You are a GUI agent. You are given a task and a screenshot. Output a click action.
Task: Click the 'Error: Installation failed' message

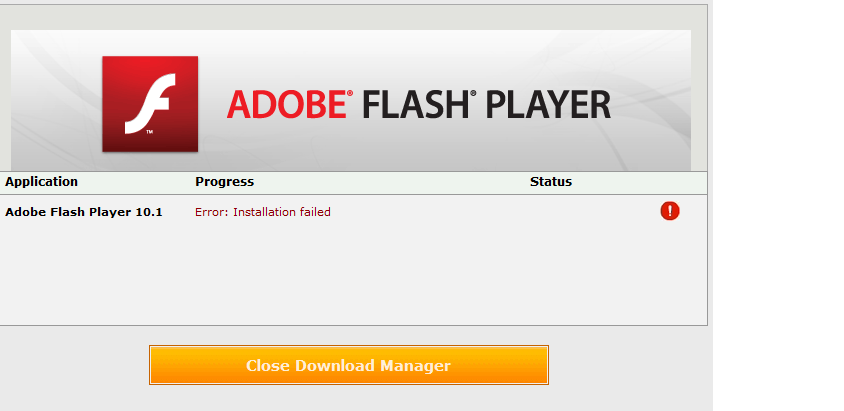[262, 212]
